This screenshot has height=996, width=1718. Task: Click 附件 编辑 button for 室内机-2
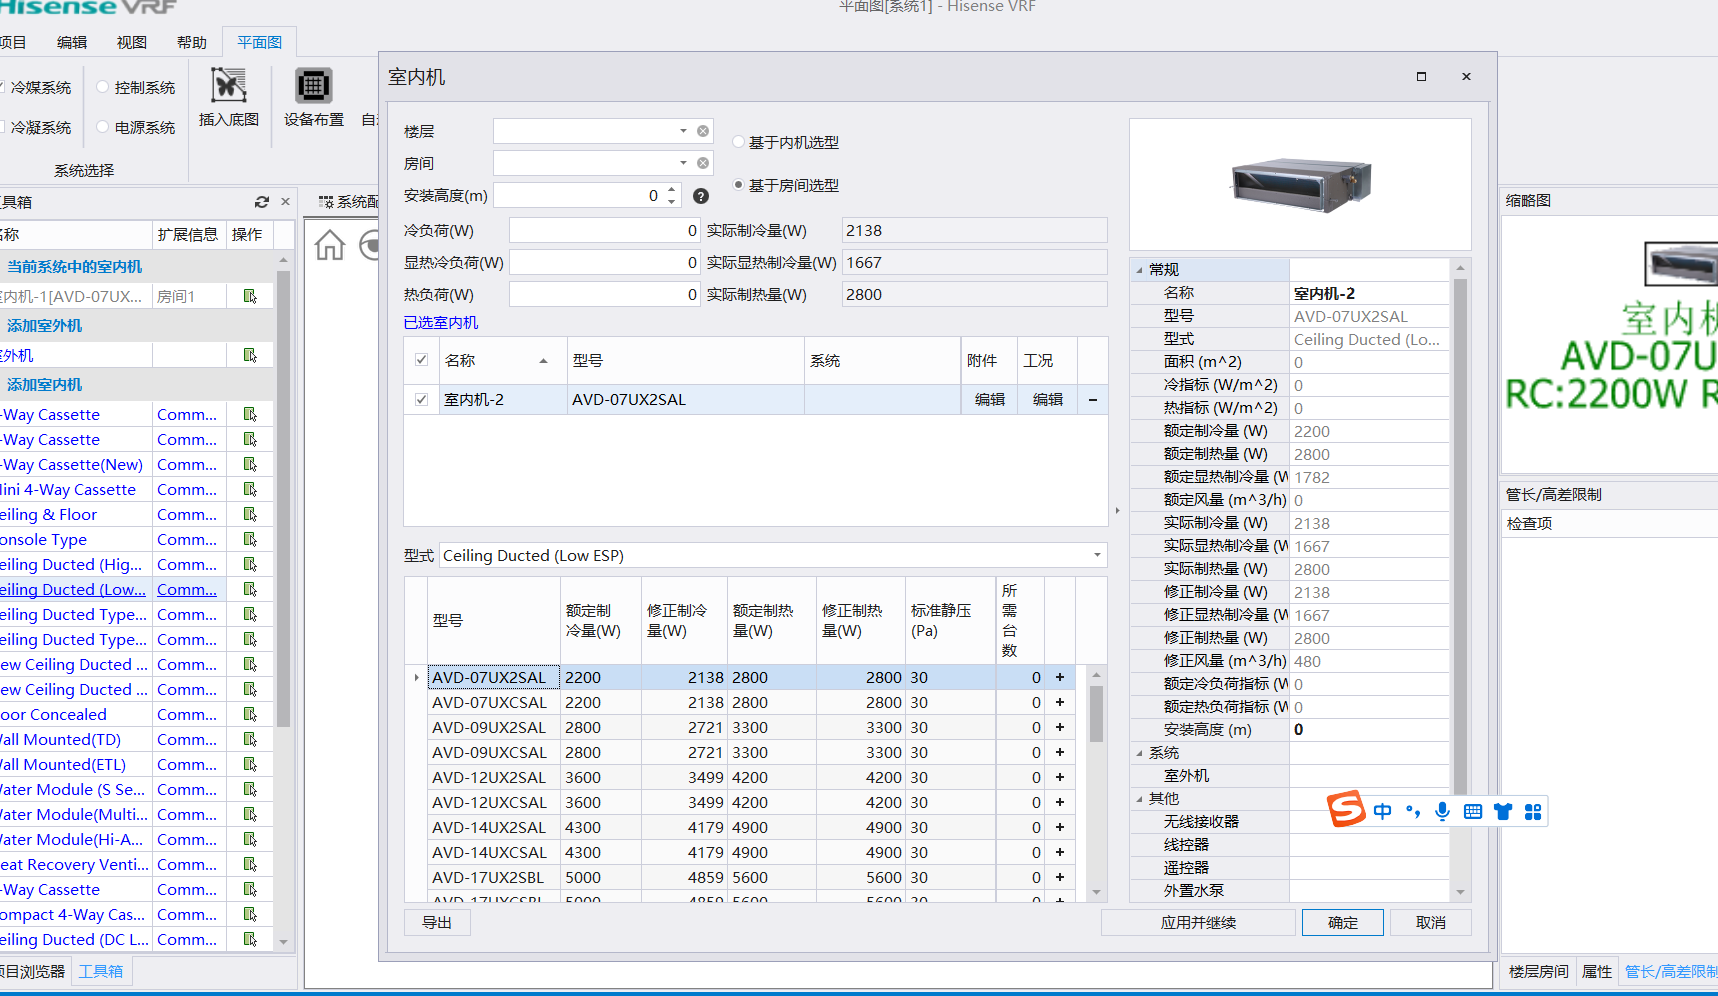pyautogui.click(x=990, y=399)
